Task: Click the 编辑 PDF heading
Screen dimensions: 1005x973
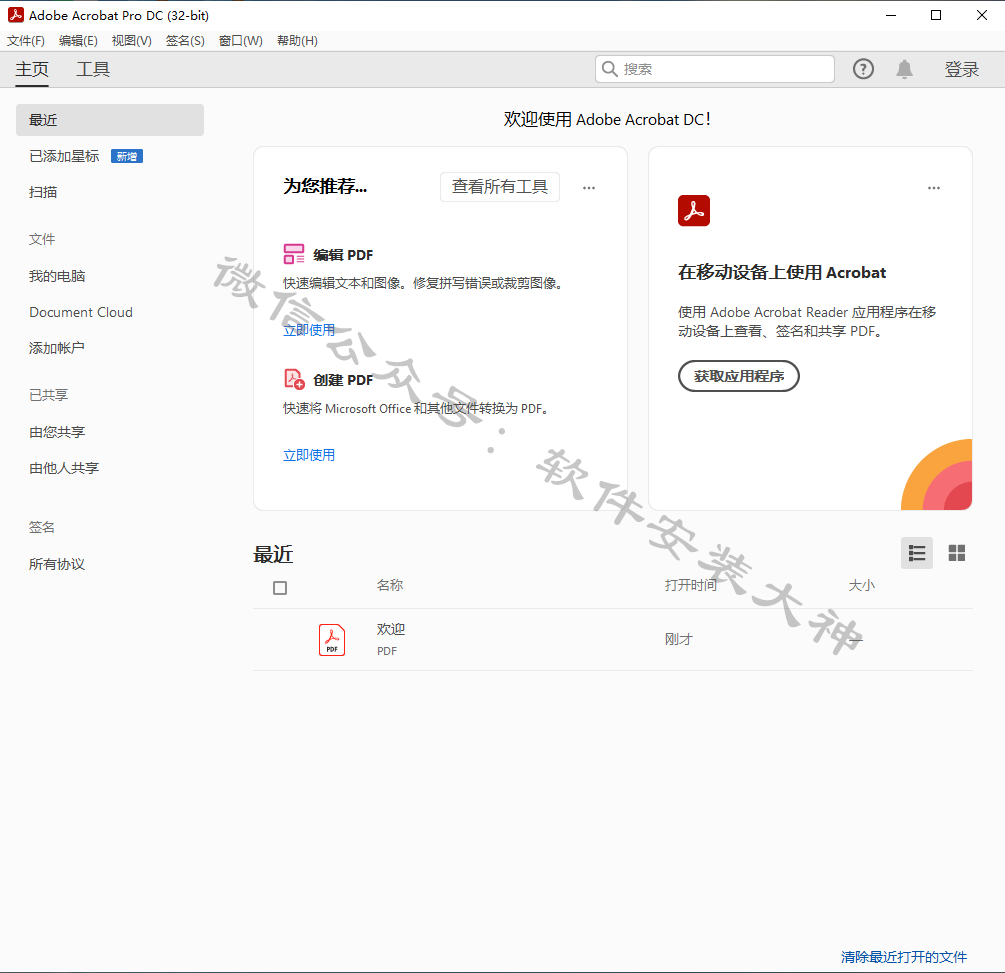Action: click(x=343, y=254)
